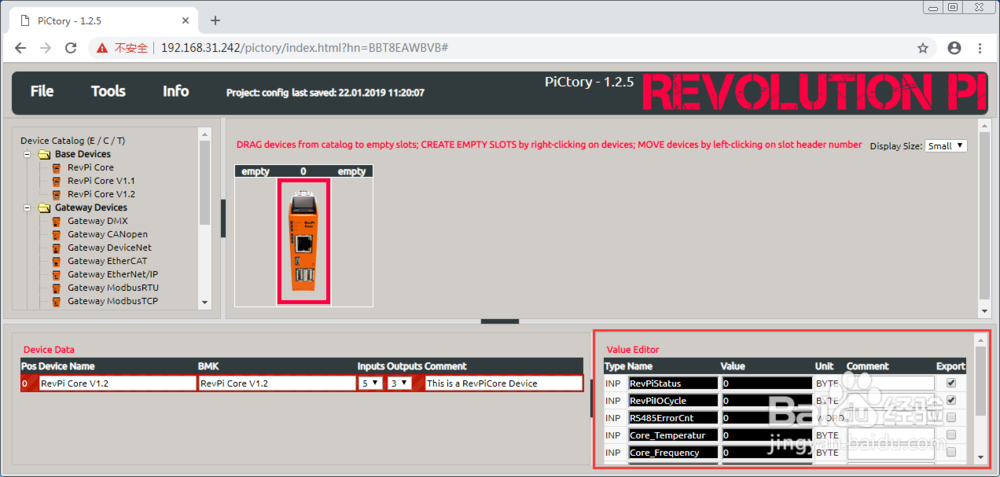Open the File menu
This screenshot has height=477, width=1000.
(42, 91)
